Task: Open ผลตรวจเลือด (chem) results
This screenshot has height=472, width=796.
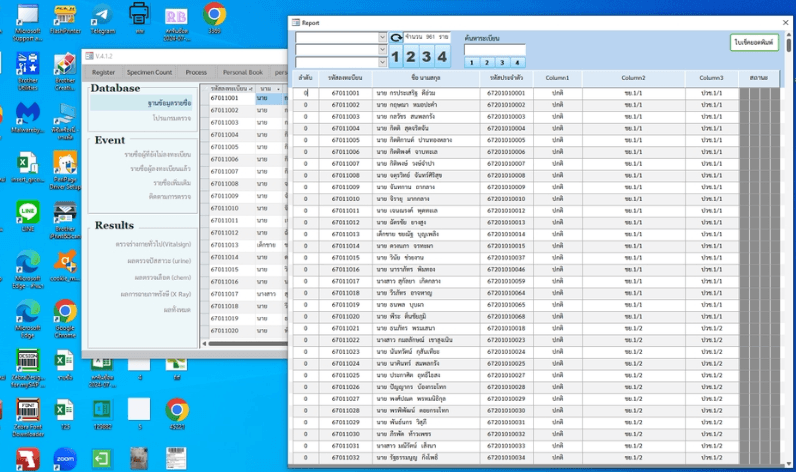Action: pyautogui.click(x=162, y=278)
